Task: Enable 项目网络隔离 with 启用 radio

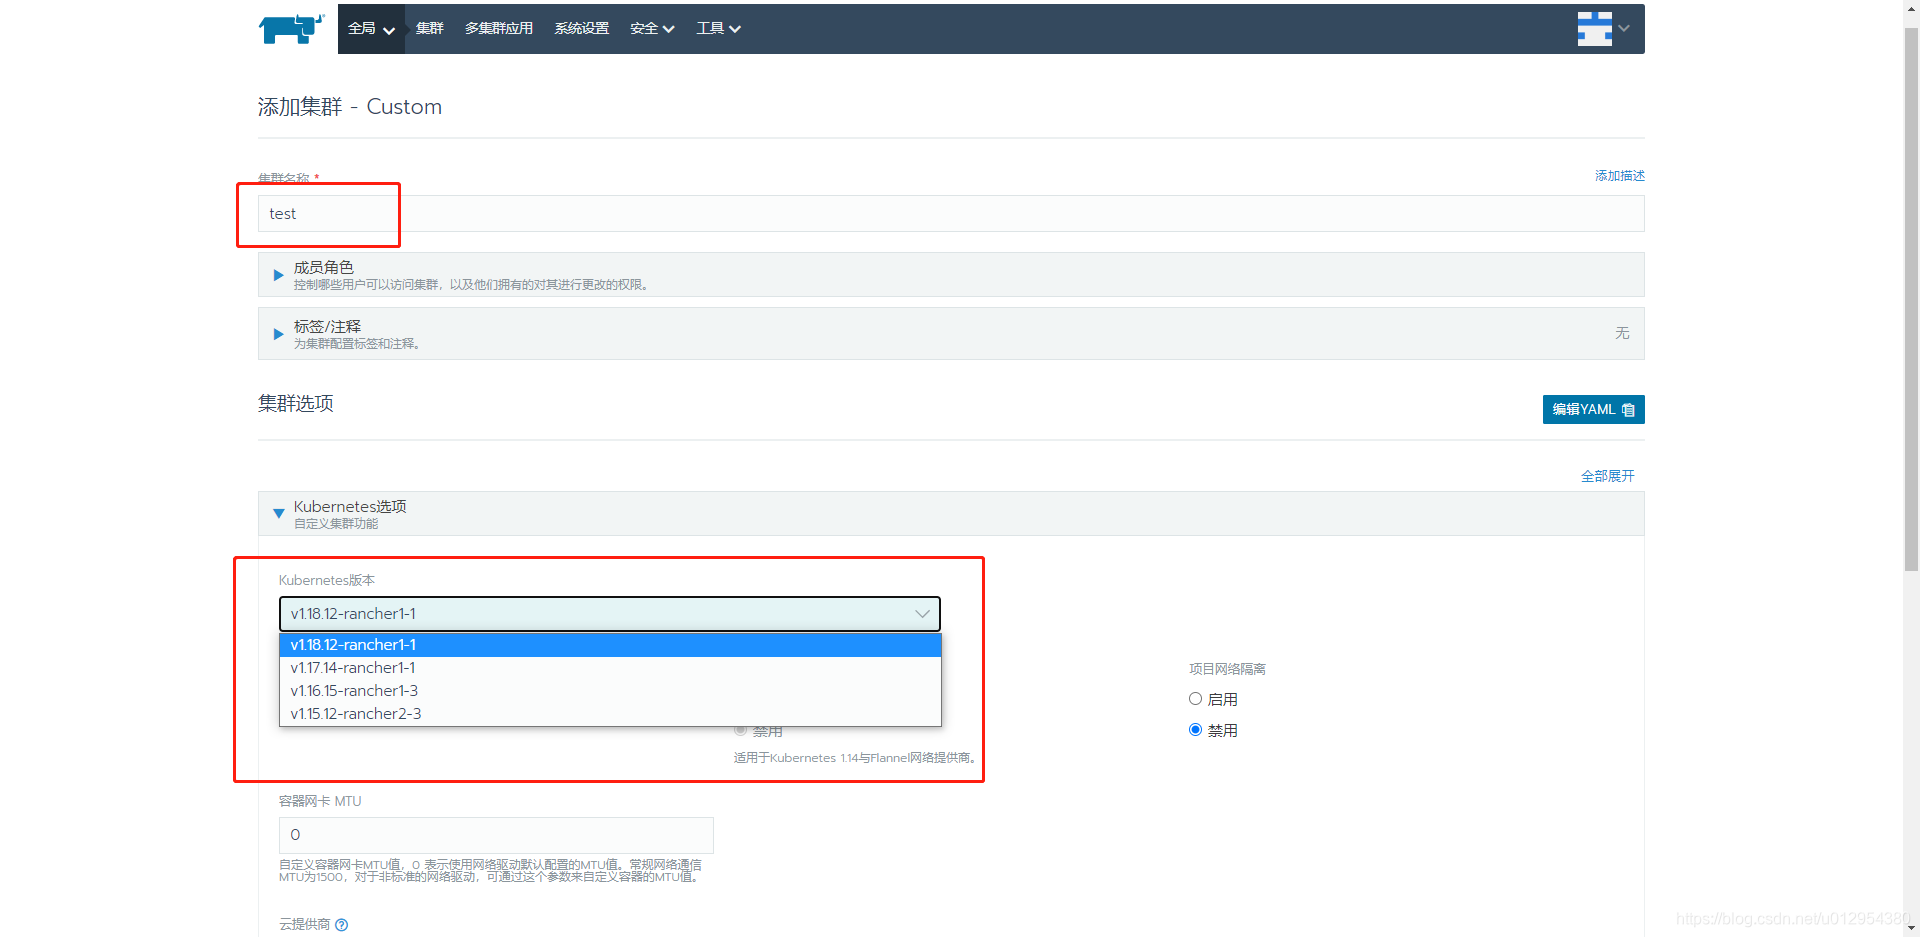Action: (1195, 699)
